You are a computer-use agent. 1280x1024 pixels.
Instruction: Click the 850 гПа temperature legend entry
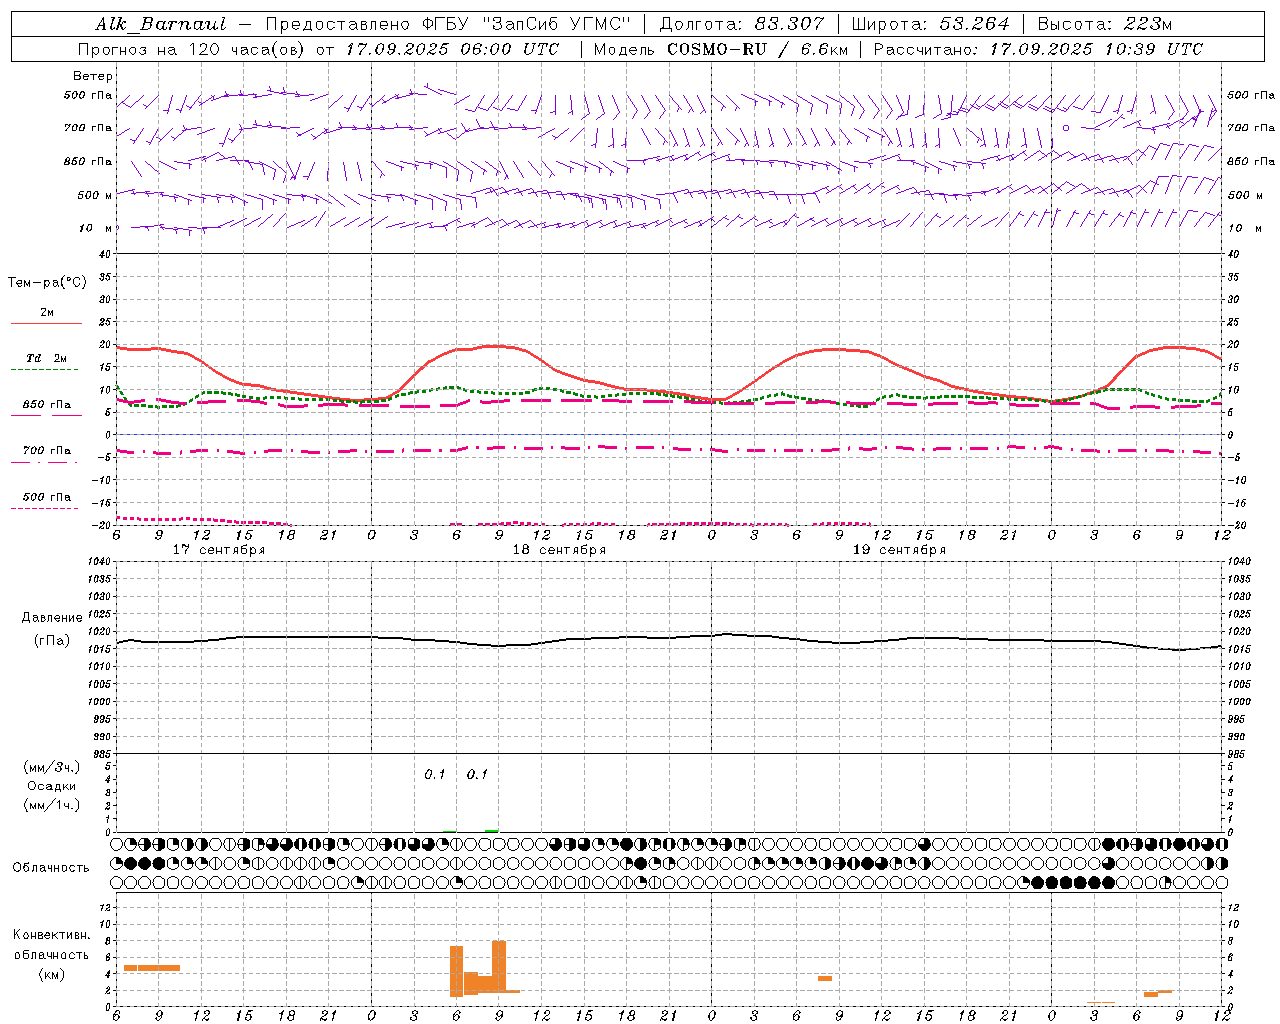click(47, 405)
